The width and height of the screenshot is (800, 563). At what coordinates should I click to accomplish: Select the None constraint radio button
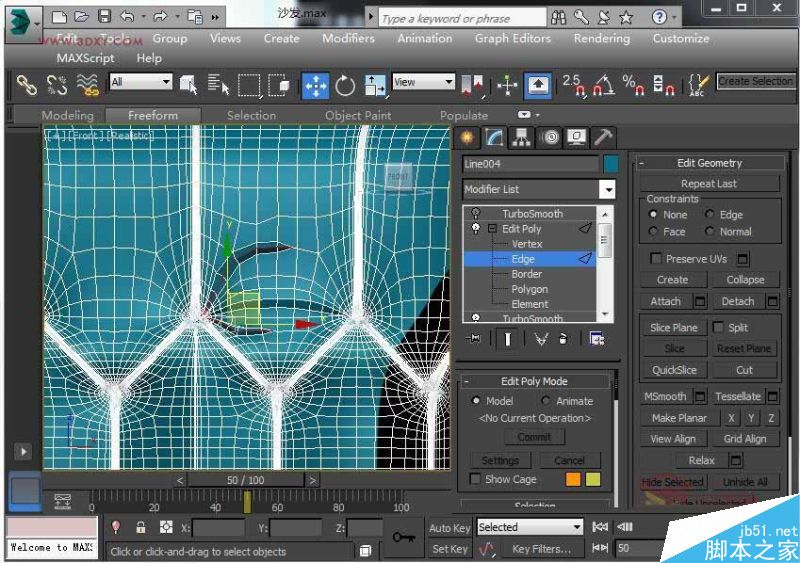tap(653, 214)
